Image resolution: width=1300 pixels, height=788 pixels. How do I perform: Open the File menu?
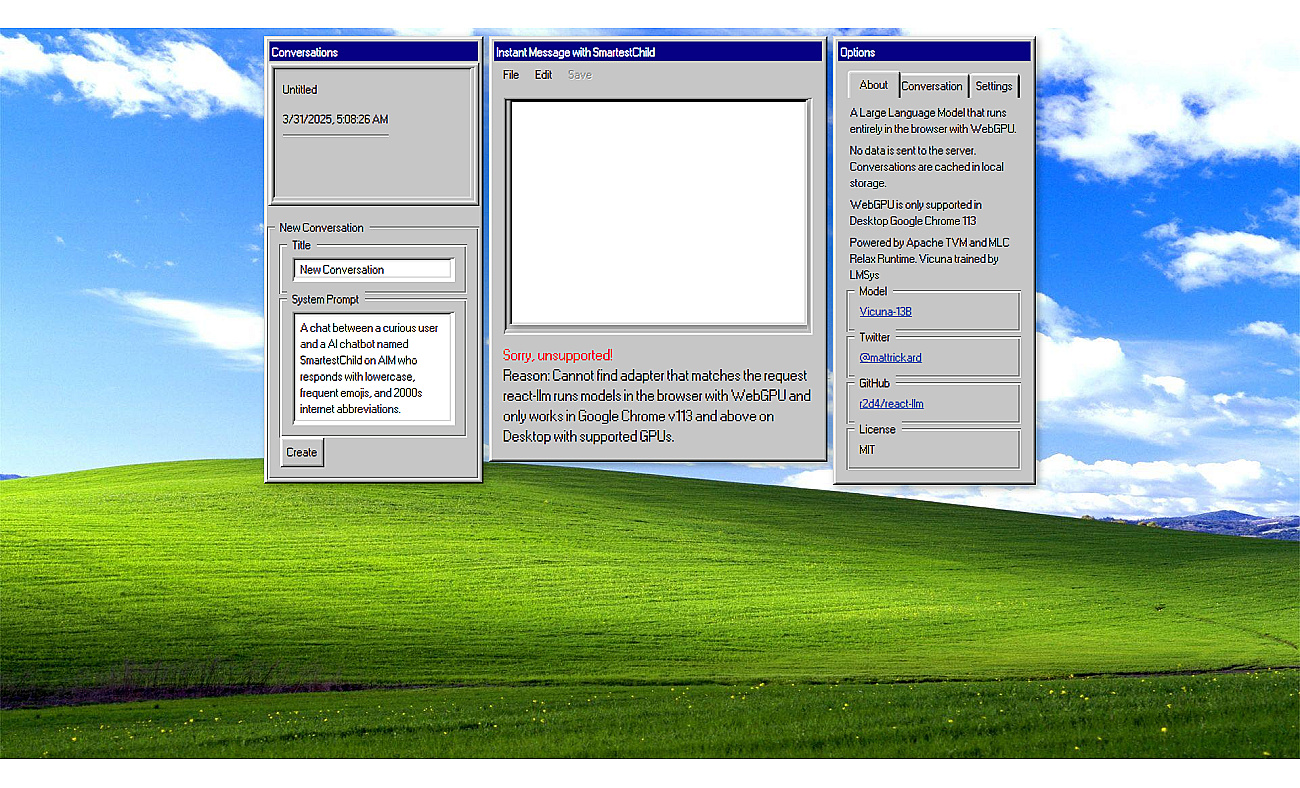tap(511, 75)
